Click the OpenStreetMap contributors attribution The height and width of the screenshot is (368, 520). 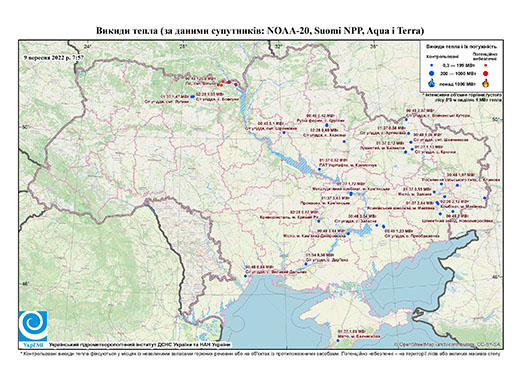click(x=447, y=344)
